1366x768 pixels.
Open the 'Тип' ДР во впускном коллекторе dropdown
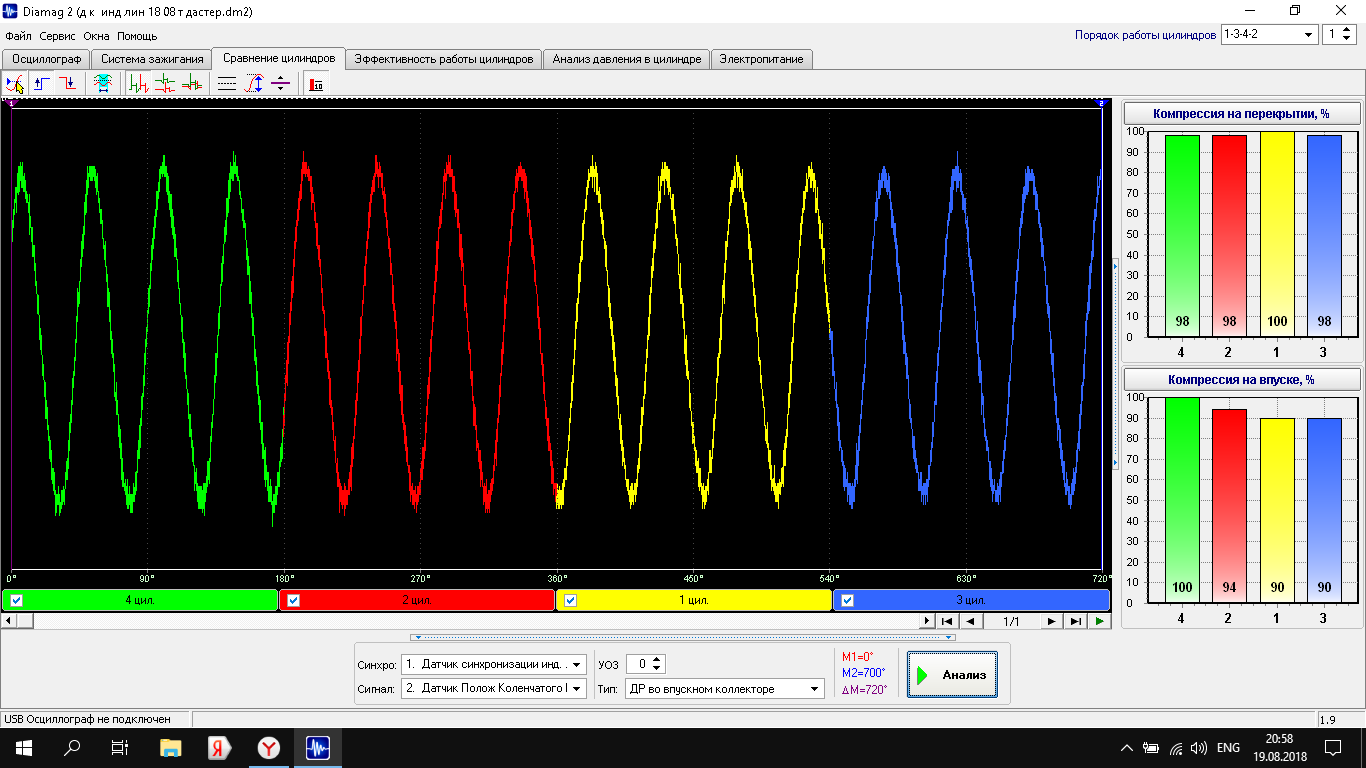724,688
